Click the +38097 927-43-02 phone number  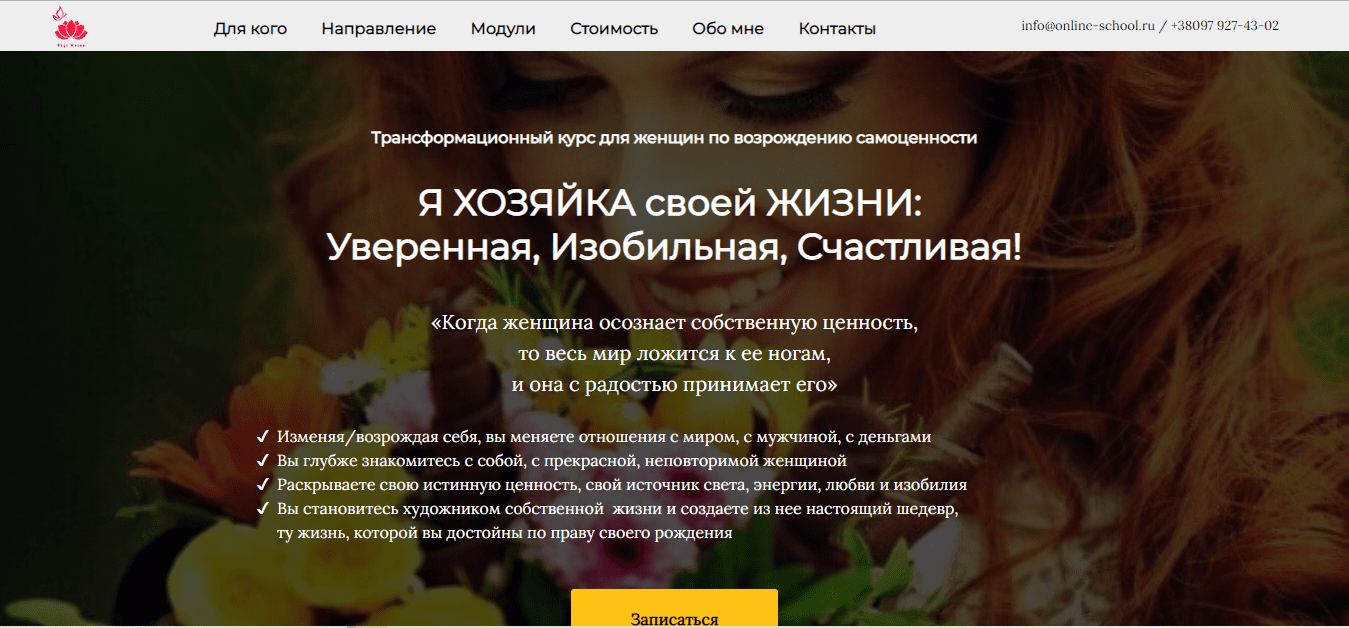(x=1224, y=26)
